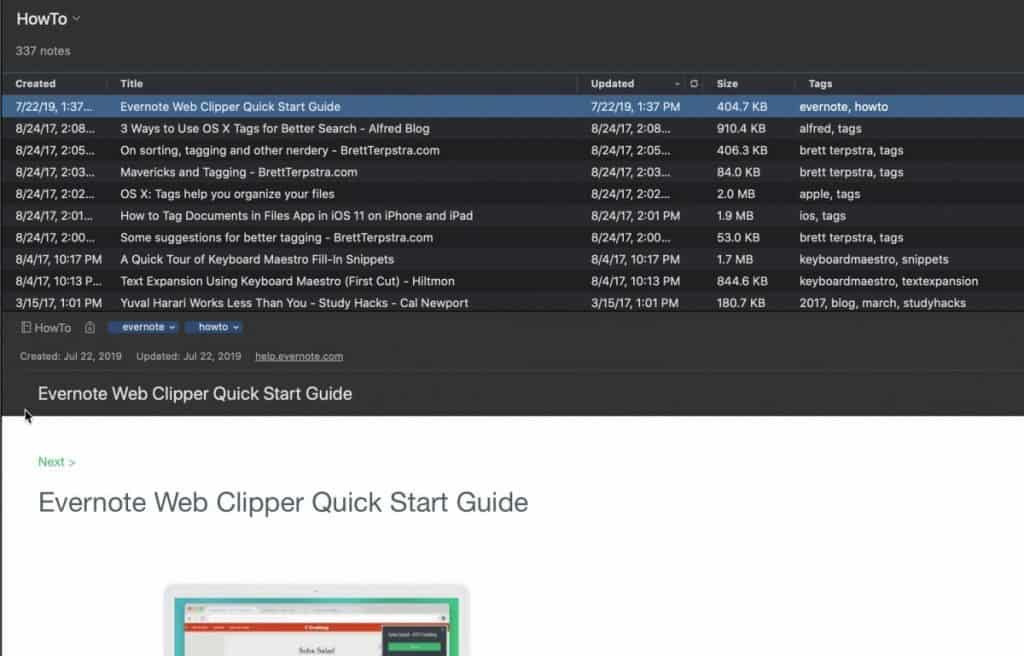Click the notebook icon beside HowTo in note info bar
1024x656 pixels.
click(26, 327)
